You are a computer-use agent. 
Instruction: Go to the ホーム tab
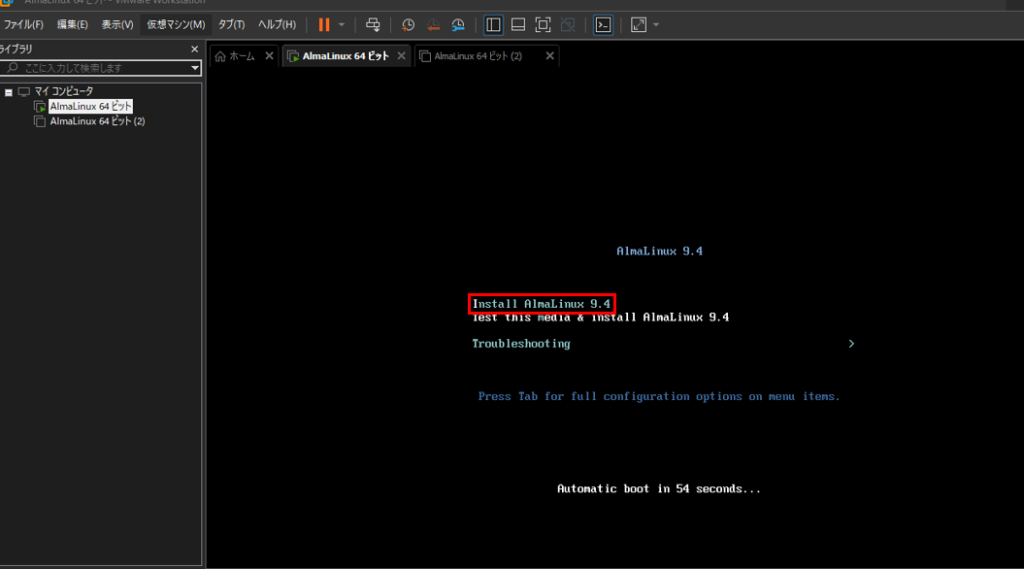coord(236,56)
